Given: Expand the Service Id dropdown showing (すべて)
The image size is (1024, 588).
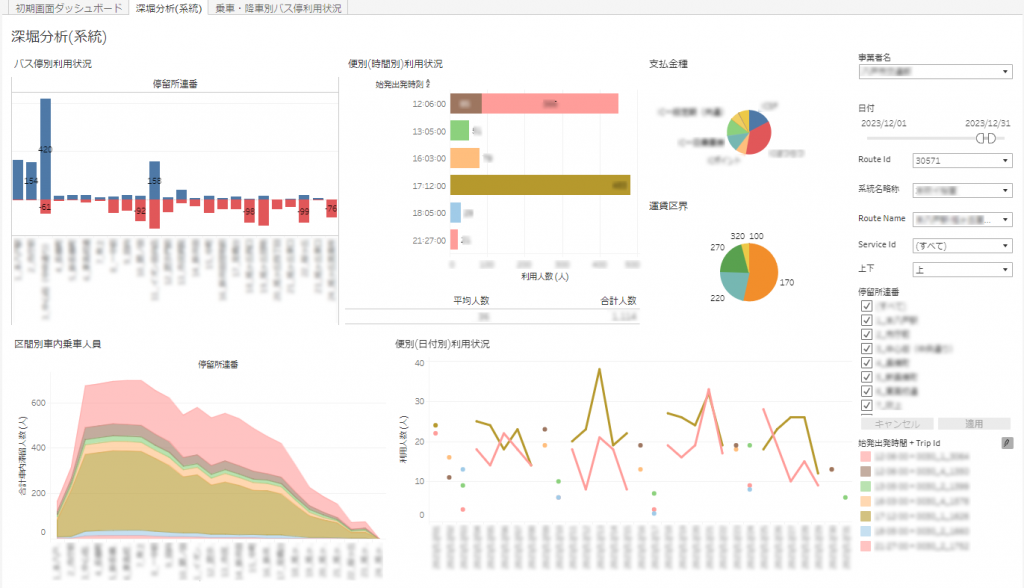Looking at the screenshot, I should click(963, 246).
